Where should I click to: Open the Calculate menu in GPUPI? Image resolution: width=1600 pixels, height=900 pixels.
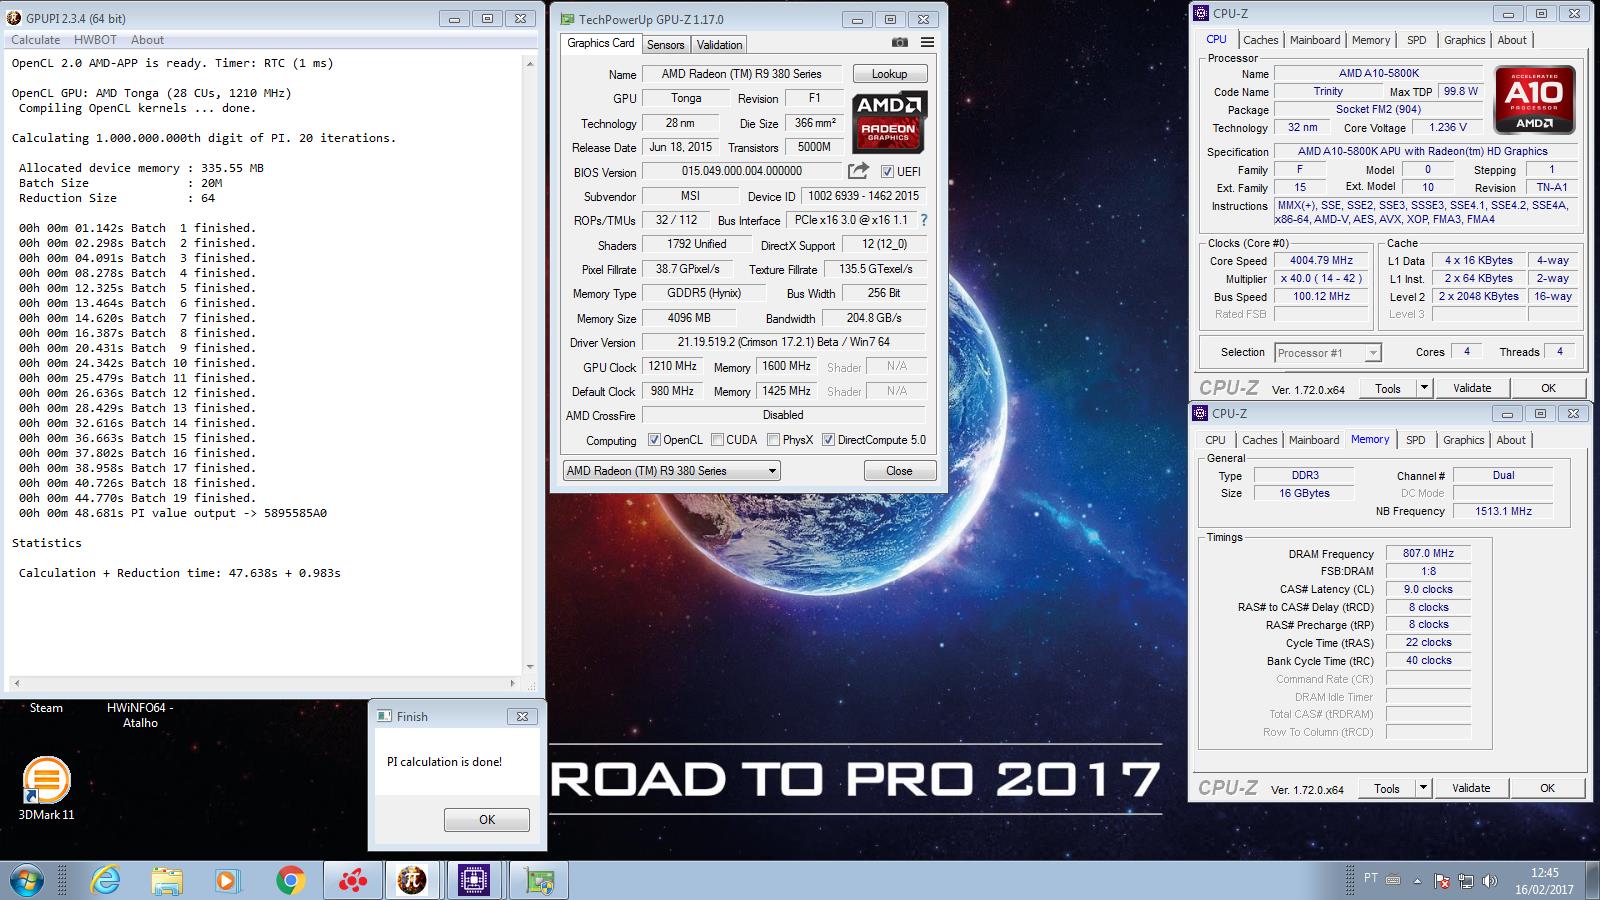pos(36,40)
